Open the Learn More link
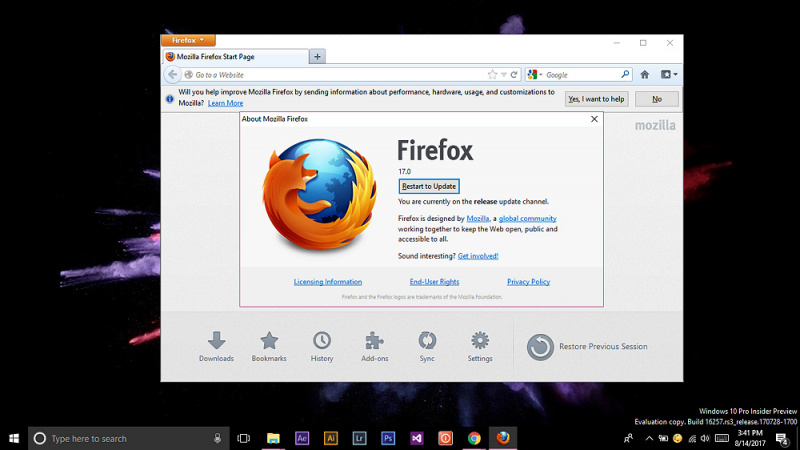This screenshot has width=800, height=450. 226,103
